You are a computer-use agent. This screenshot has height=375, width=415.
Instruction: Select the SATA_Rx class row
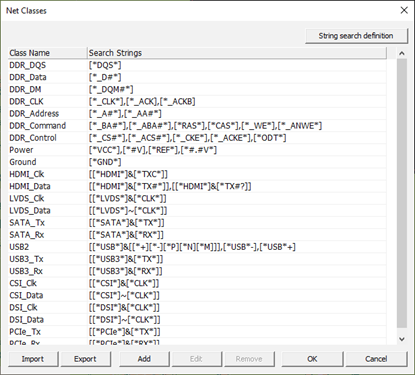197,235
